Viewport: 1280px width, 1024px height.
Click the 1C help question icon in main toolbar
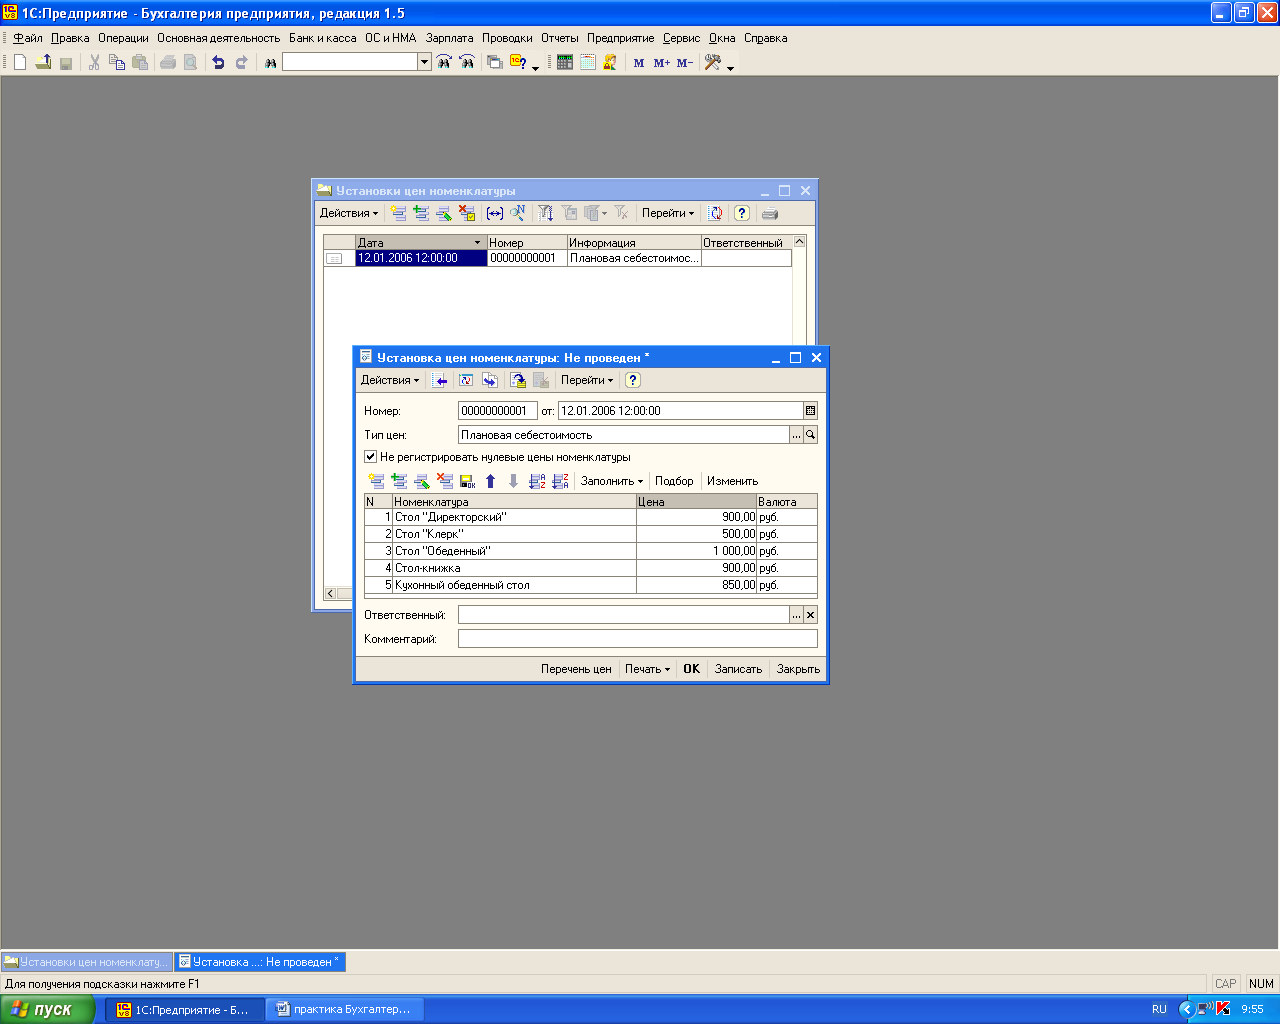click(x=518, y=62)
